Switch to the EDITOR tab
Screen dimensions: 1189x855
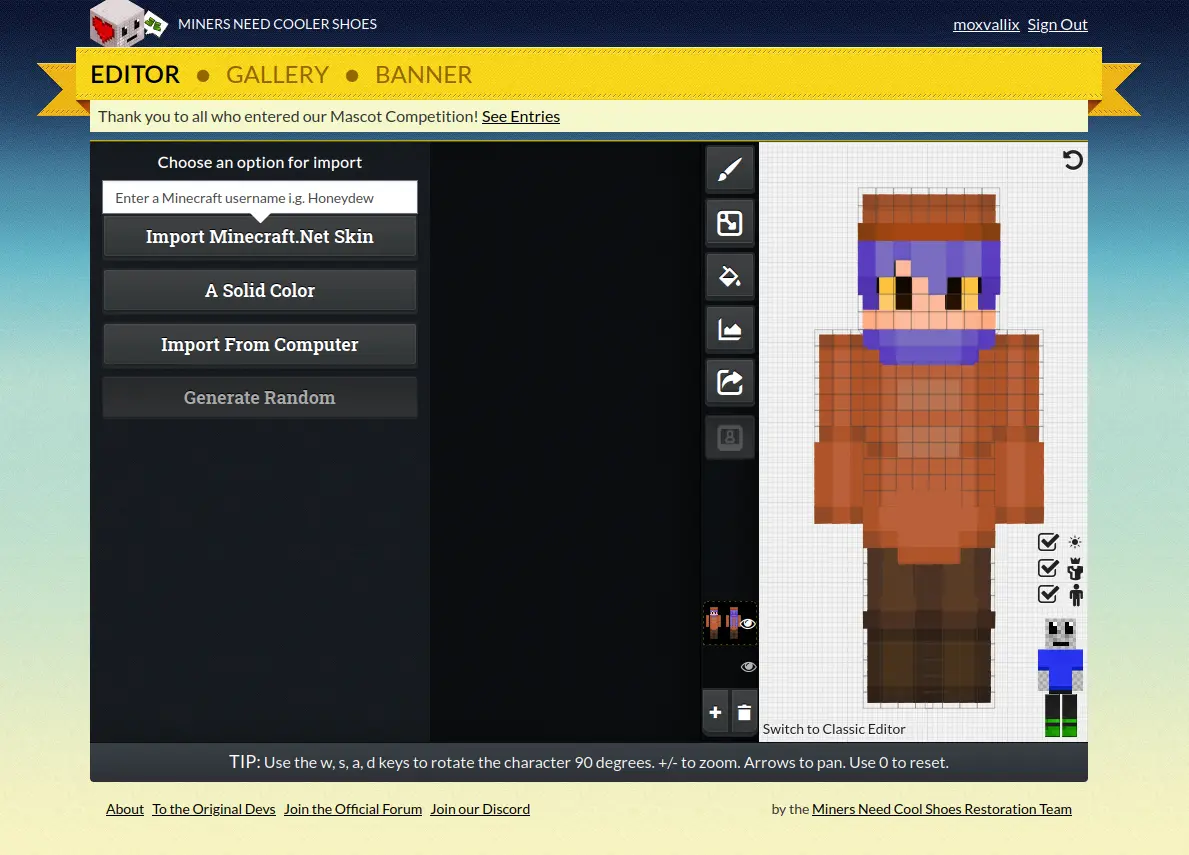pos(135,75)
